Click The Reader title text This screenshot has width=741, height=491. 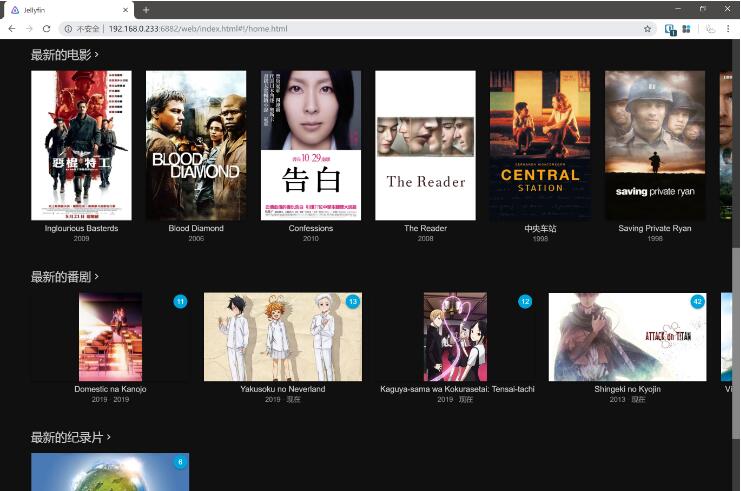point(425,228)
